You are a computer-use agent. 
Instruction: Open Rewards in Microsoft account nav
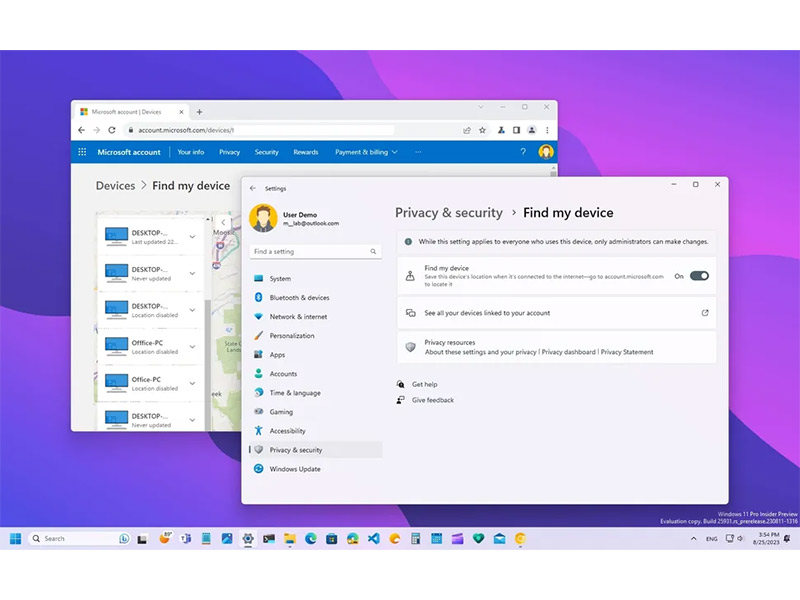(x=306, y=152)
